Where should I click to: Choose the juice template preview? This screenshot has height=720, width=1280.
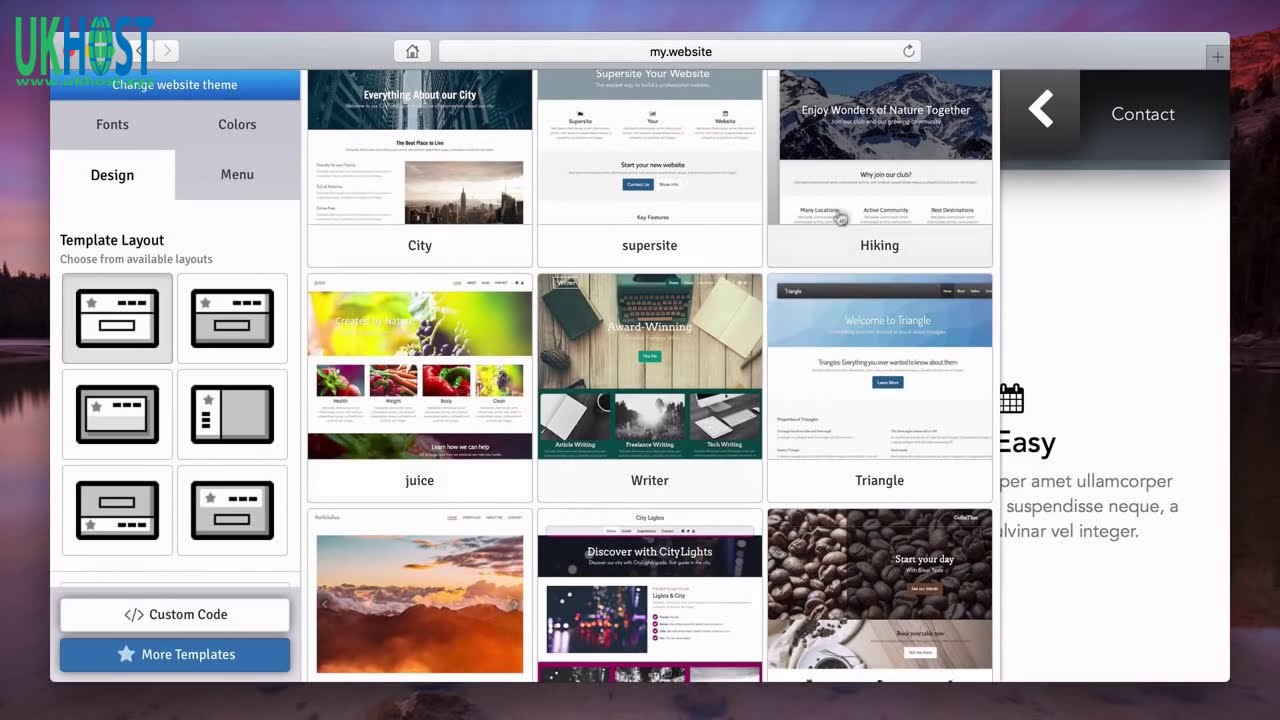420,387
